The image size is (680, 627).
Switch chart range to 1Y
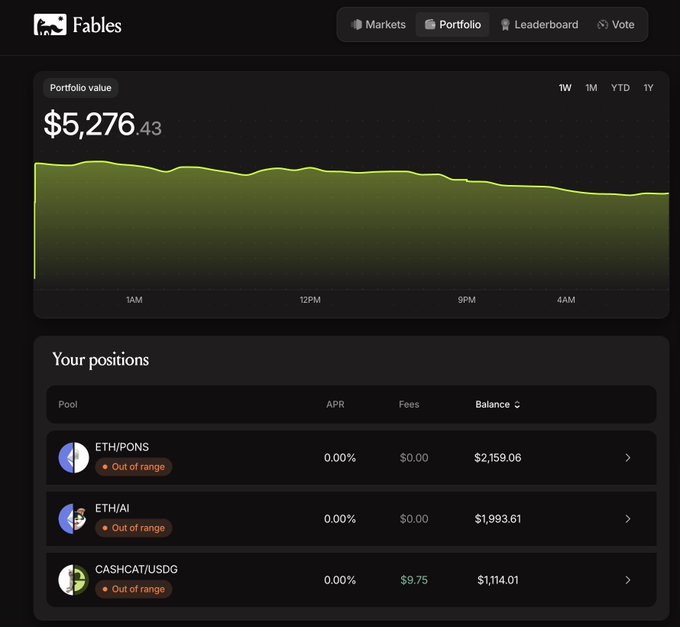[648, 88]
